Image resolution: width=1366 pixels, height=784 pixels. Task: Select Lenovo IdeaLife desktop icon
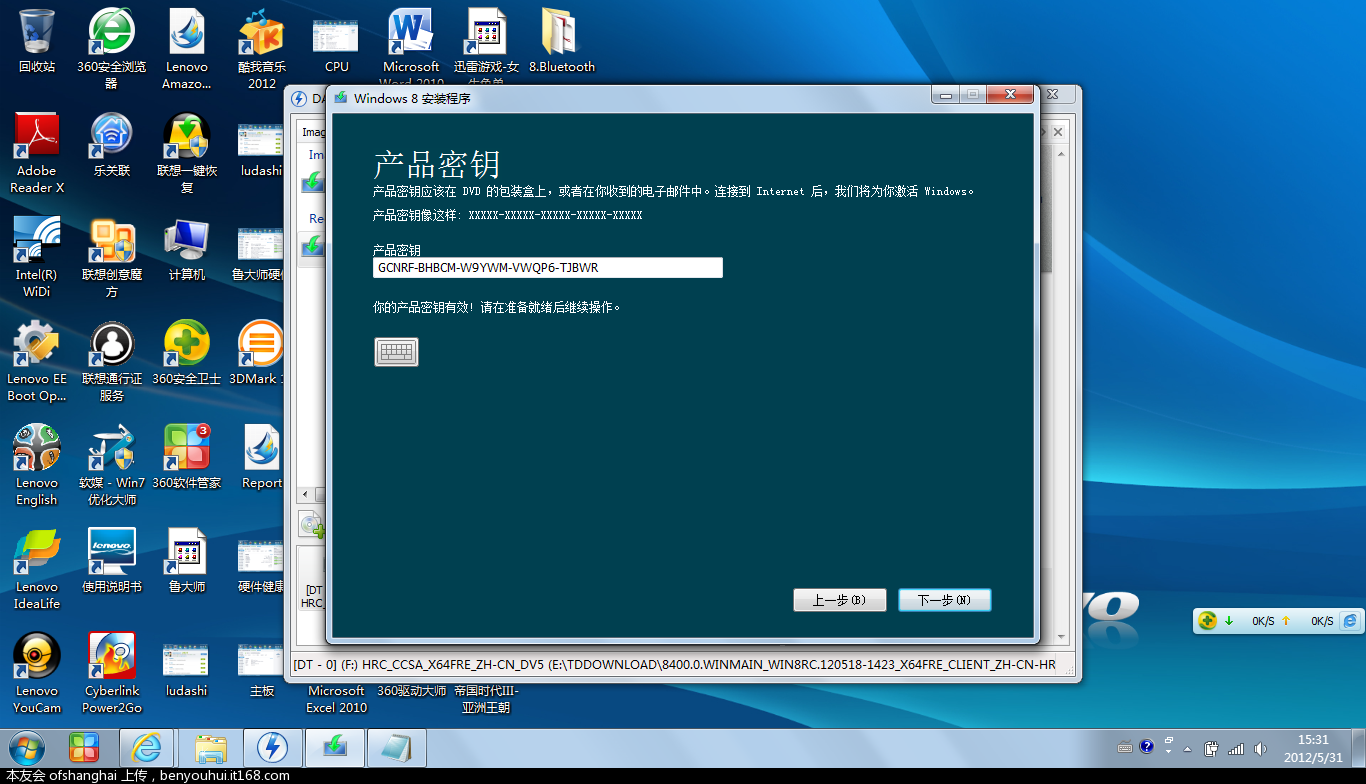coord(37,569)
